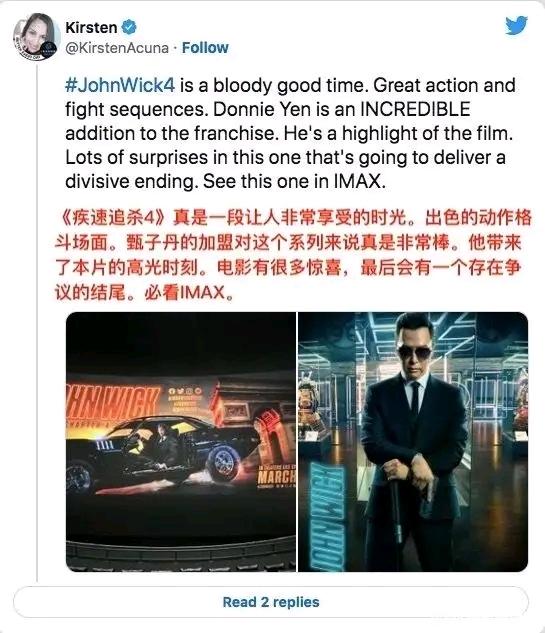Select the red Chinese translation text
Screen dimensions: 545x633
click(x=293, y=255)
